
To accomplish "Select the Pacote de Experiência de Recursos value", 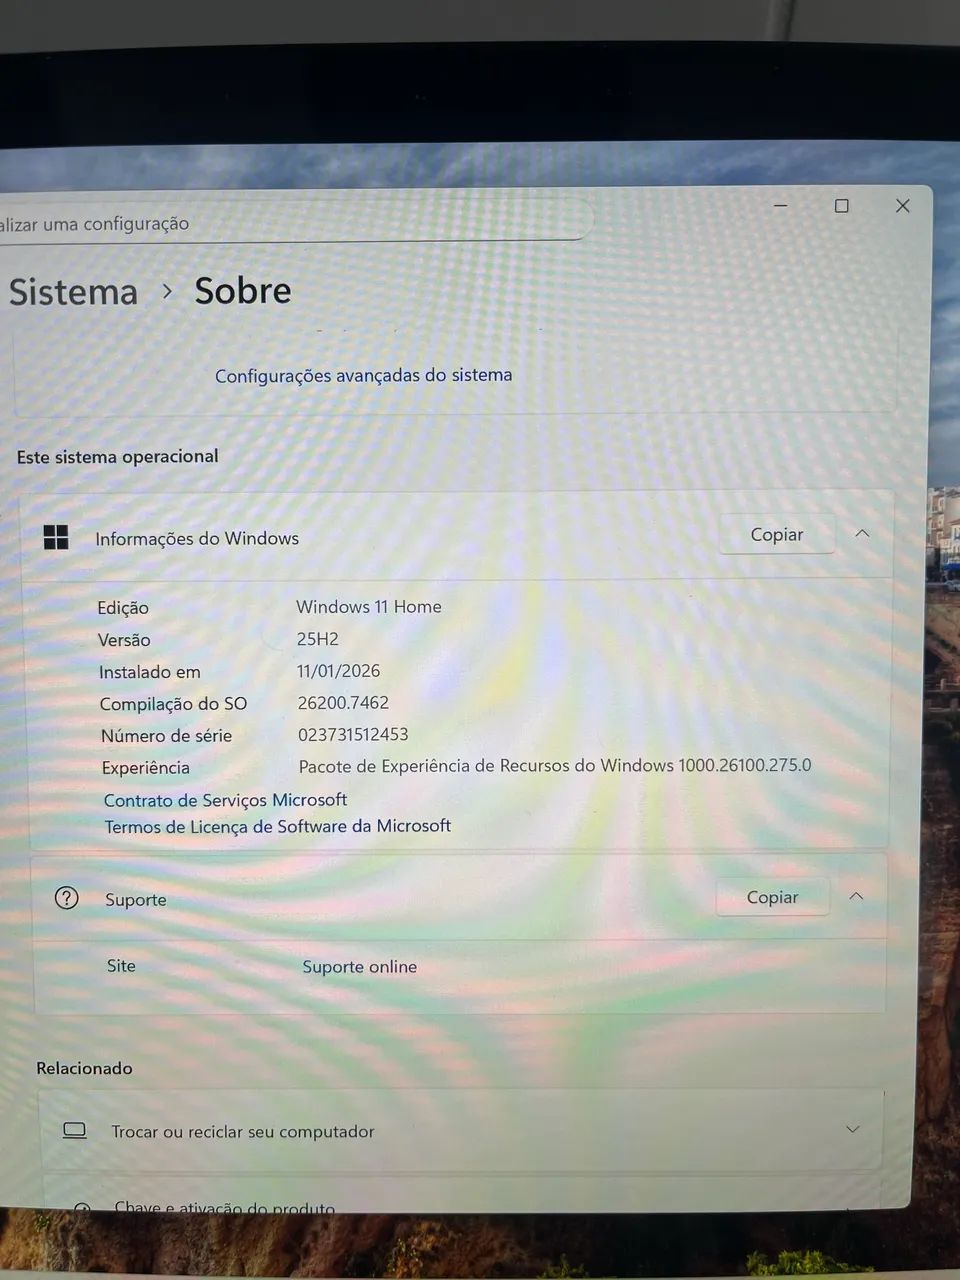I will 555,766.
